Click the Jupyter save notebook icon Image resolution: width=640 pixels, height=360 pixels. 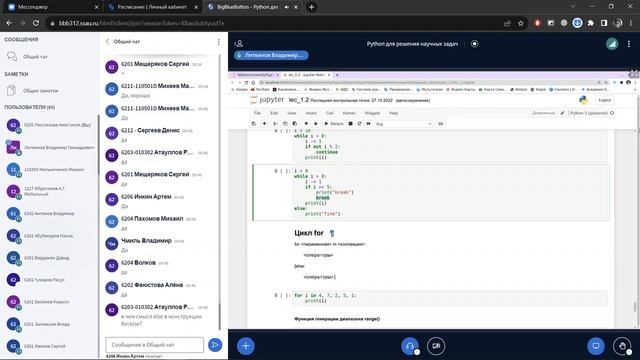point(253,124)
